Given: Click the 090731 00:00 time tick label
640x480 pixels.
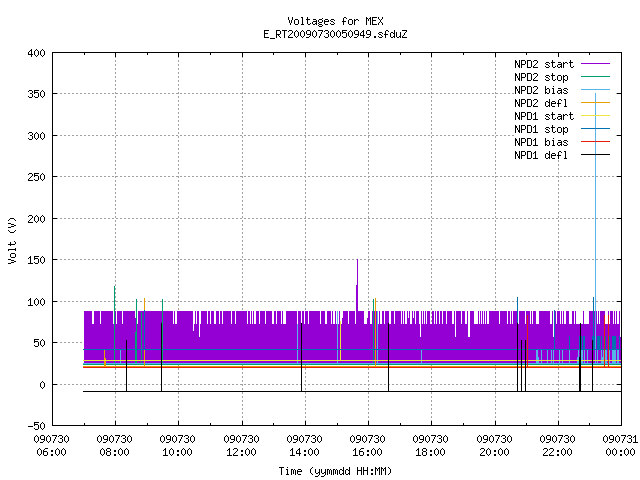Looking at the screenshot, I should pos(620,446).
